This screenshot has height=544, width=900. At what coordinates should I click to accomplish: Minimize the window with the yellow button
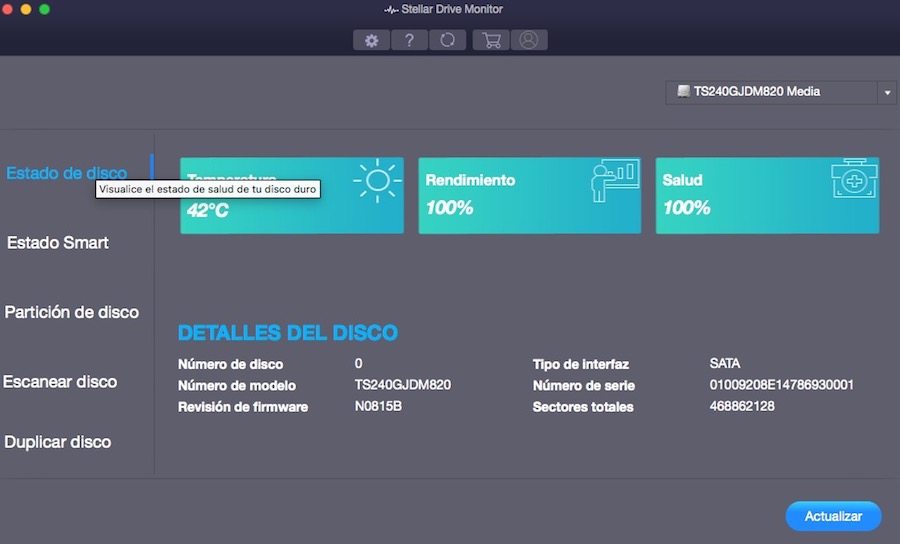point(26,9)
